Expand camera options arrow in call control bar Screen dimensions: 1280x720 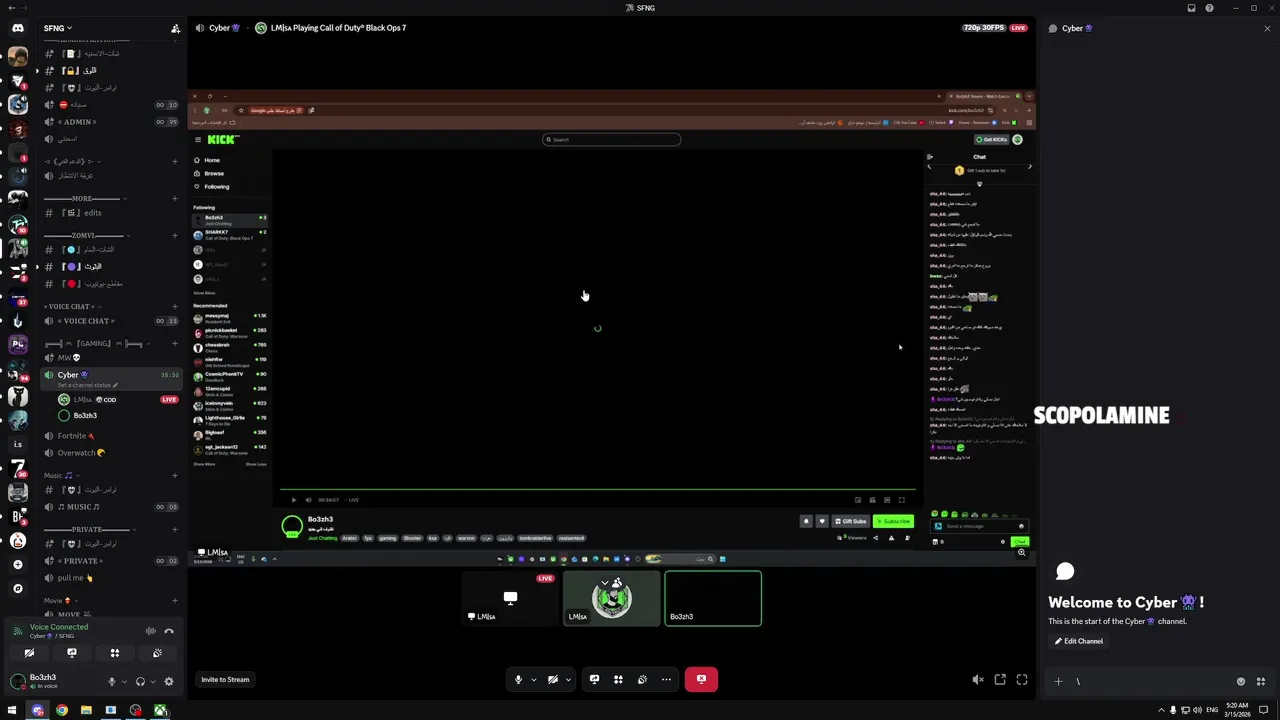click(568, 680)
